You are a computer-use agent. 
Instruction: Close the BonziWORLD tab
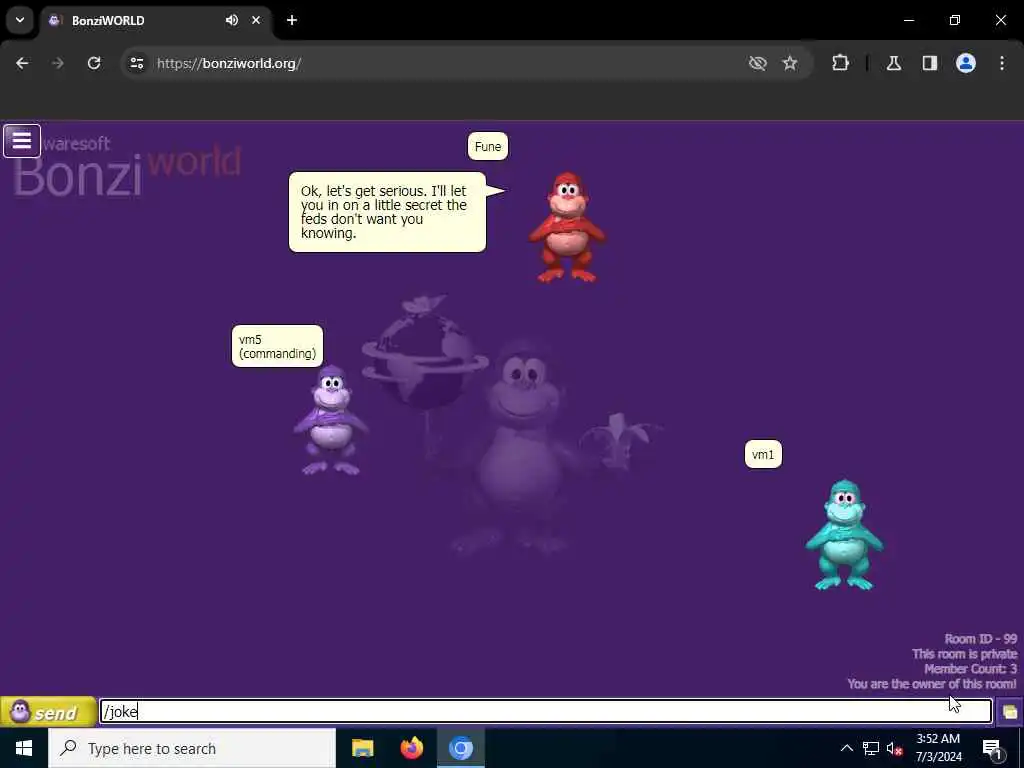click(x=256, y=20)
